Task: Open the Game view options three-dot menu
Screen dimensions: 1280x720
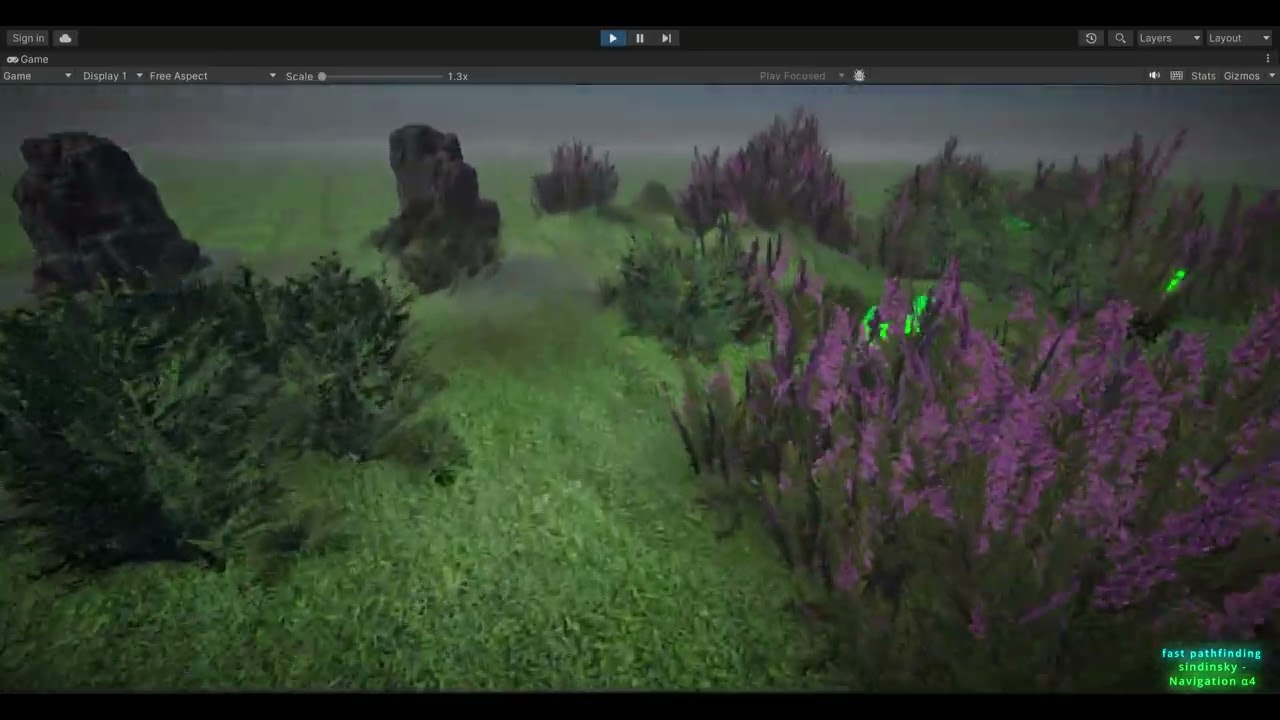Action: click(1268, 59)
